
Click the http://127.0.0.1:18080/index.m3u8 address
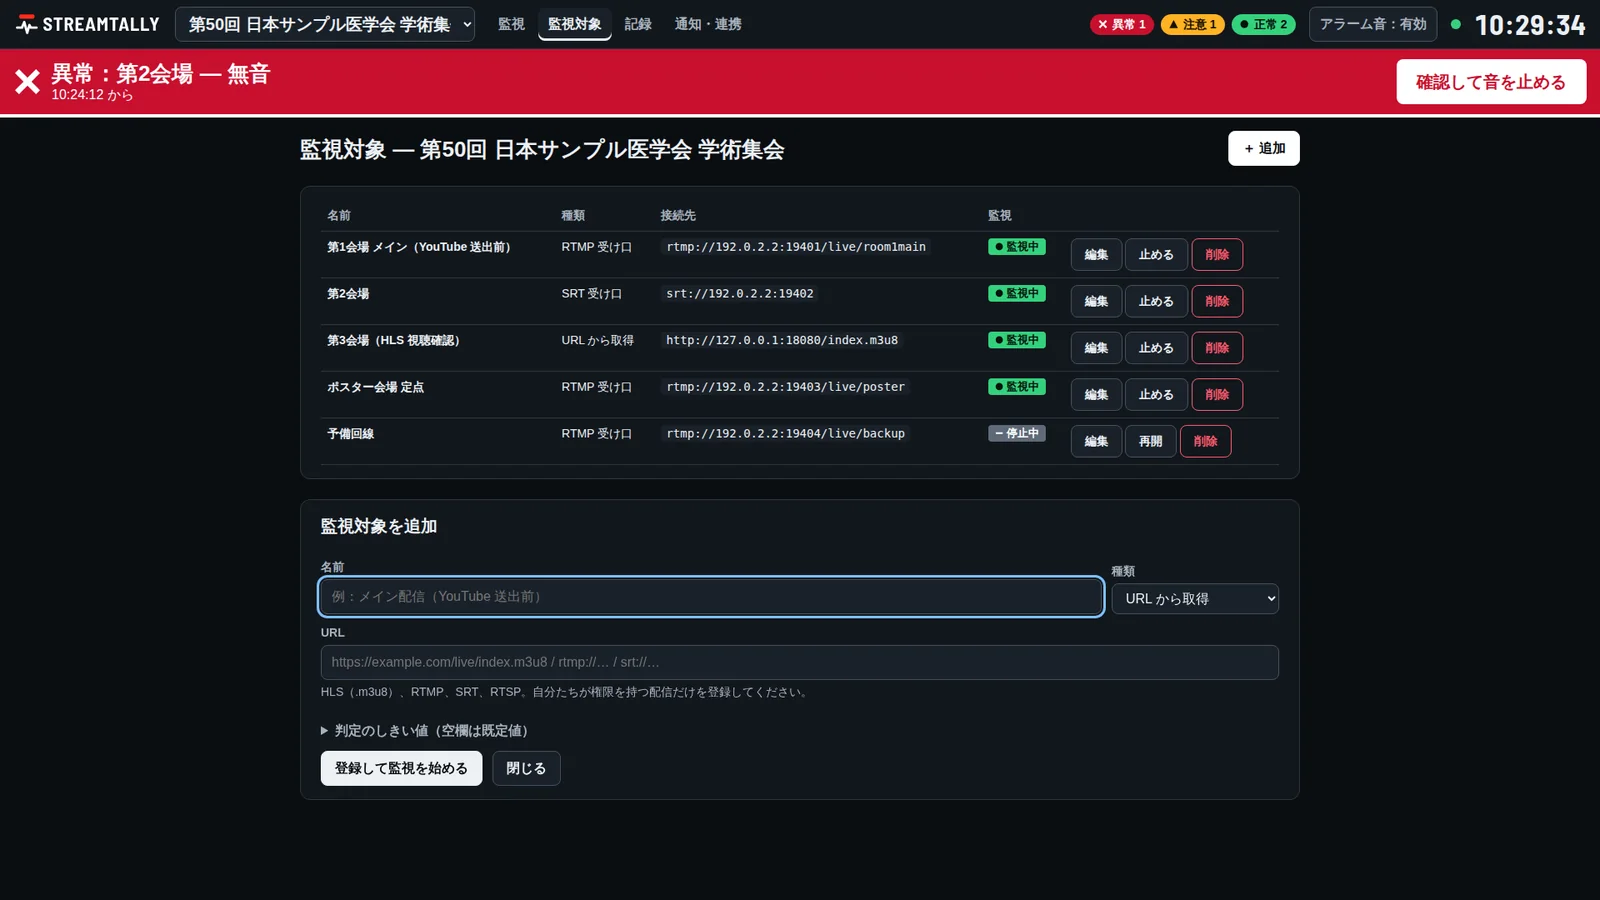pyautogui.click(x=782, y=340)
